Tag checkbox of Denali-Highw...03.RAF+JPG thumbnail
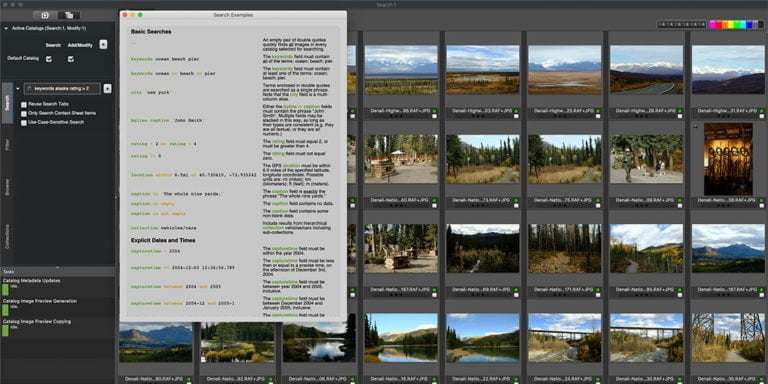 click(516, 117)
